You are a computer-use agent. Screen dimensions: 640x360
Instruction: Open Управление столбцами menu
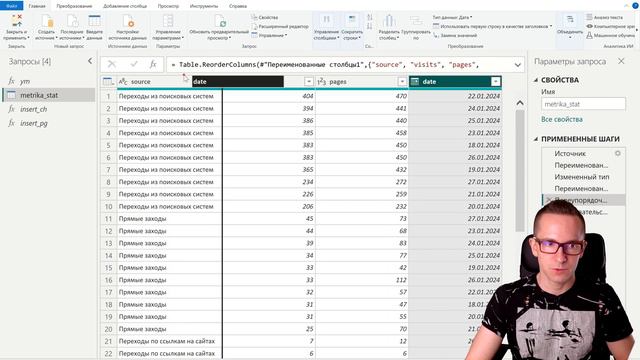click(326, 27)
